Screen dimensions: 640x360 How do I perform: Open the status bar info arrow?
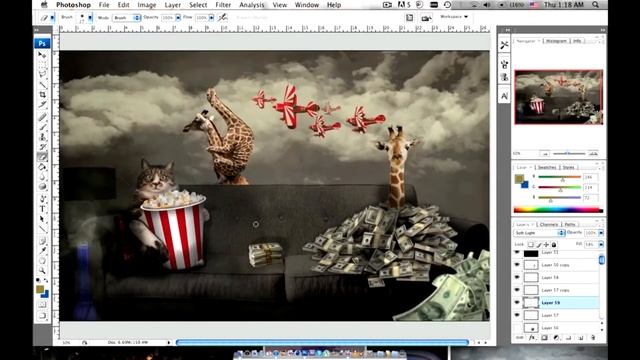pyautogui.click(x=169, y=342)
